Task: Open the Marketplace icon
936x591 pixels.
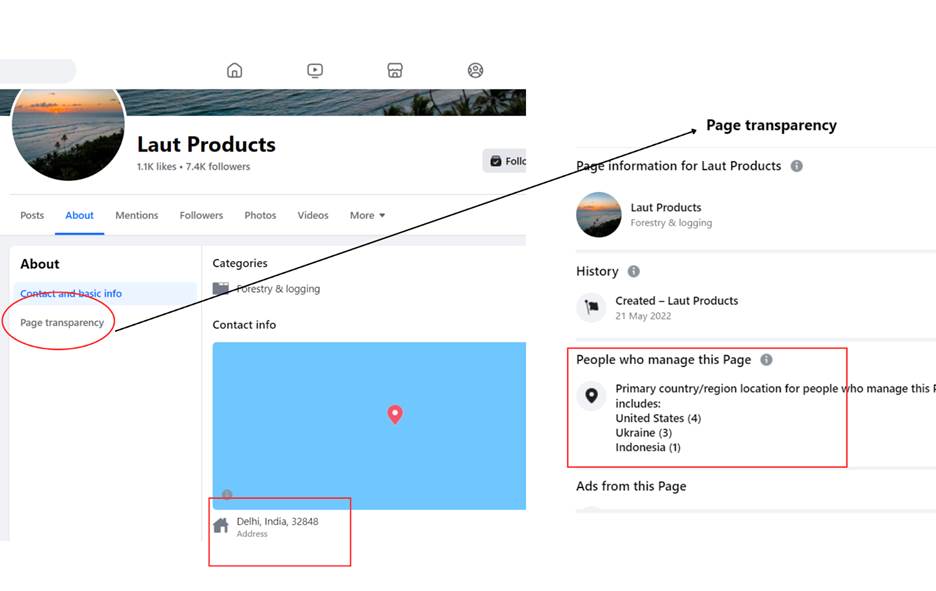Action: (395, 70)
